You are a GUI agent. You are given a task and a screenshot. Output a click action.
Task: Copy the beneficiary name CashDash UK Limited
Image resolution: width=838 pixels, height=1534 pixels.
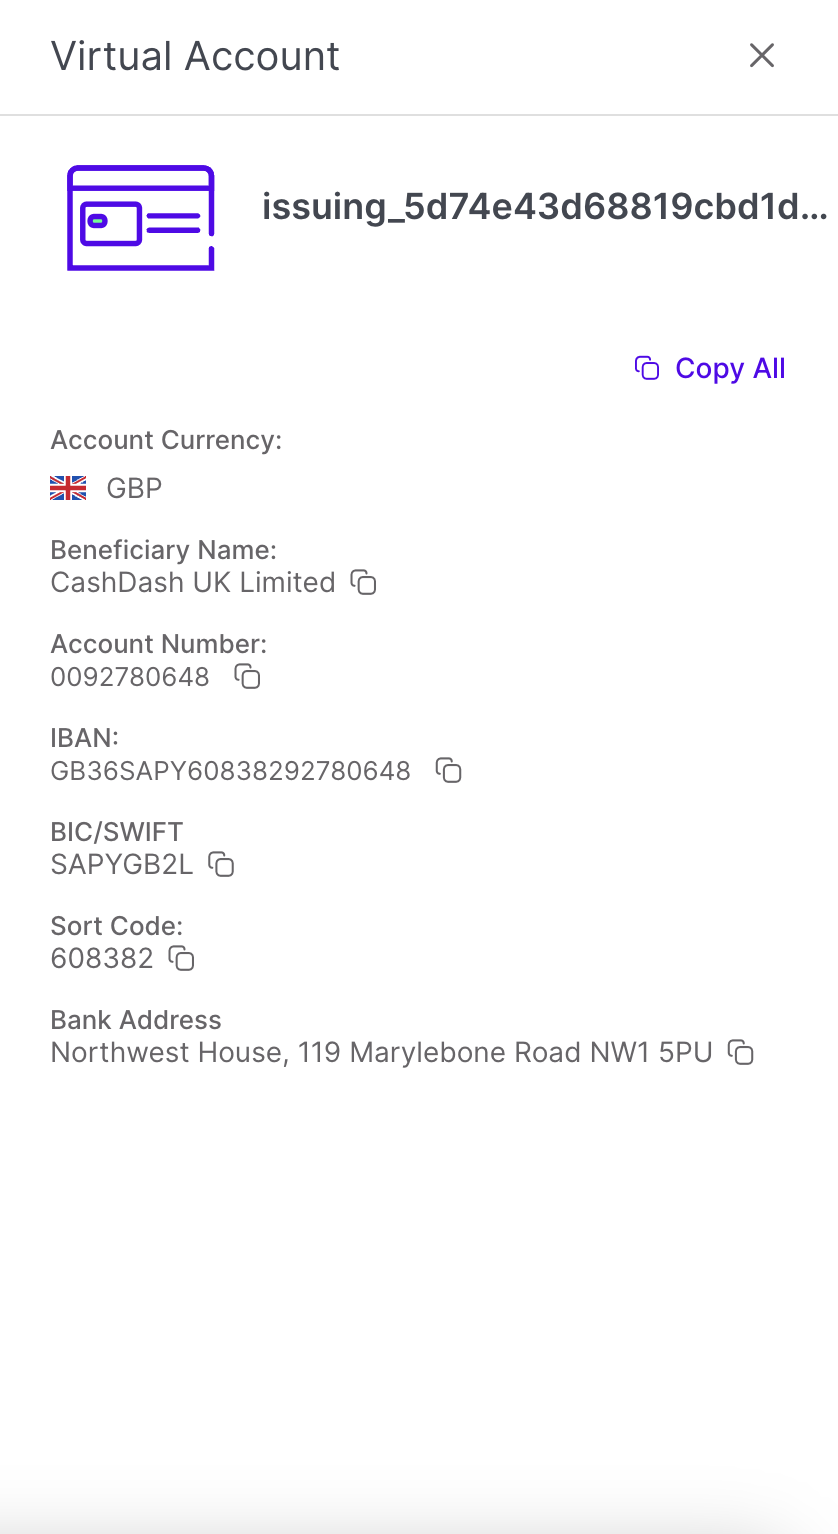(363, 582)
